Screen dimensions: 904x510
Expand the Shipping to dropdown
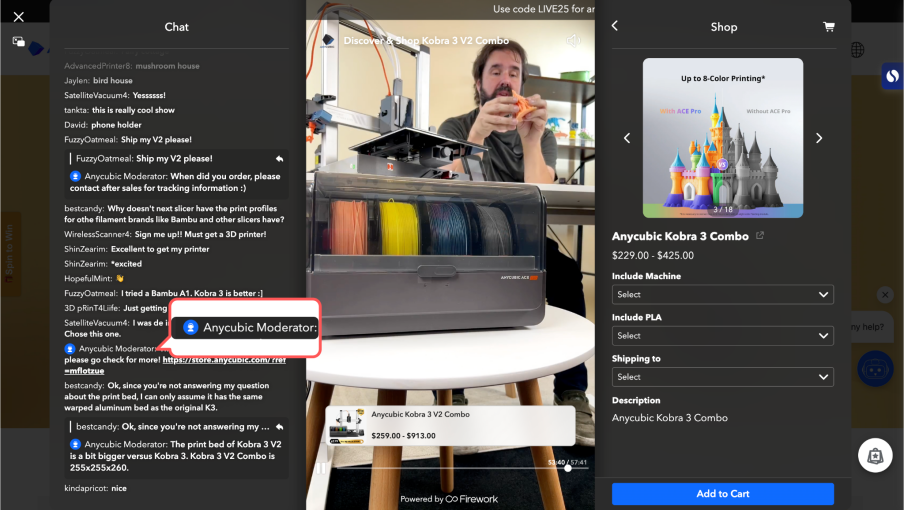(722, 377)
